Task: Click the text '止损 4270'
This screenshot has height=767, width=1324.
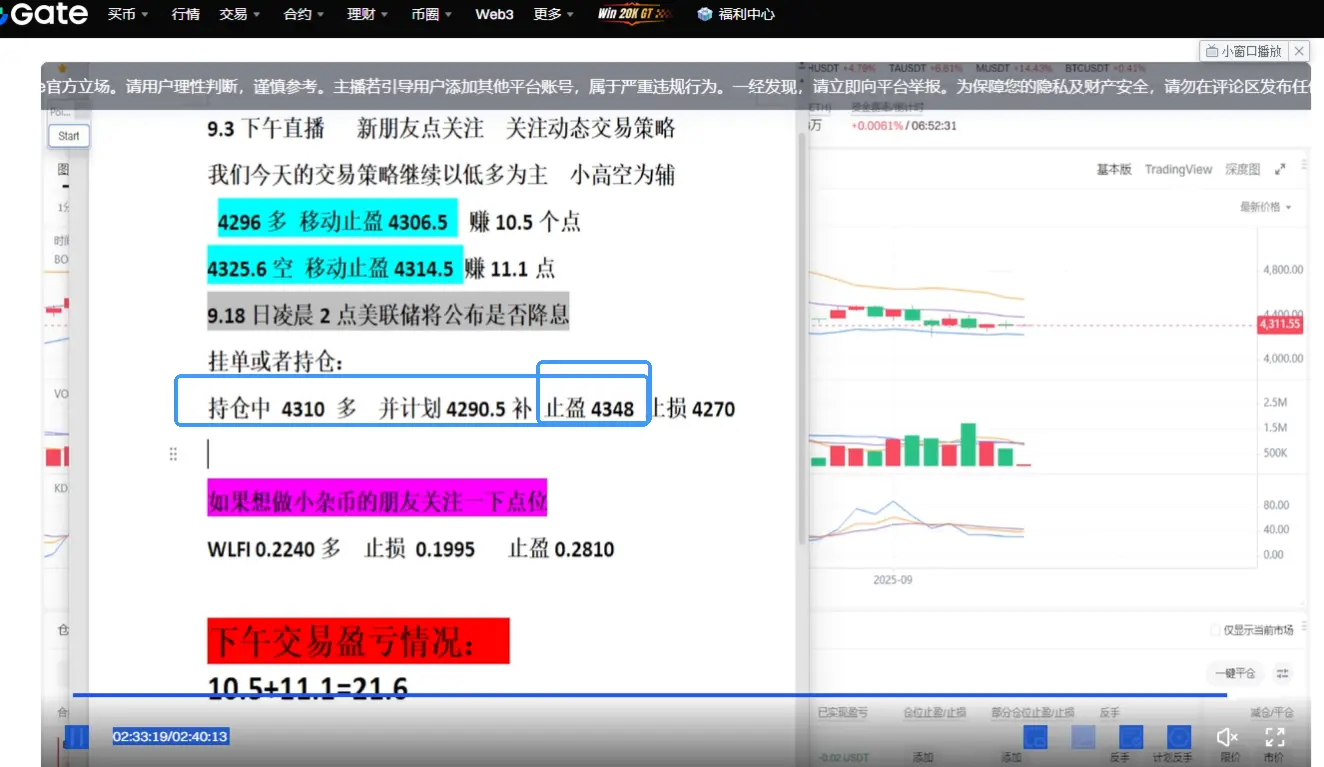Action: click(693, 408)
